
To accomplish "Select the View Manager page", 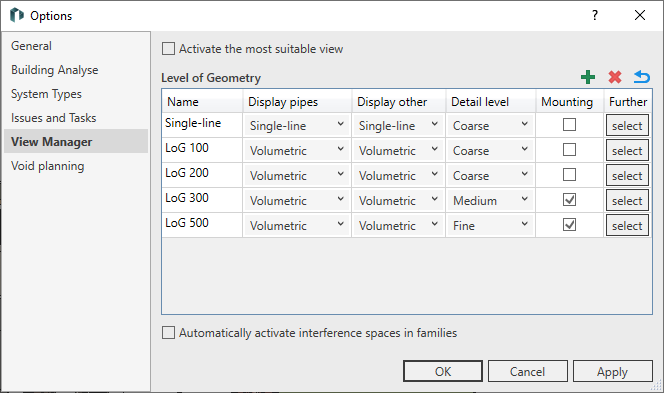I will 76,141.
